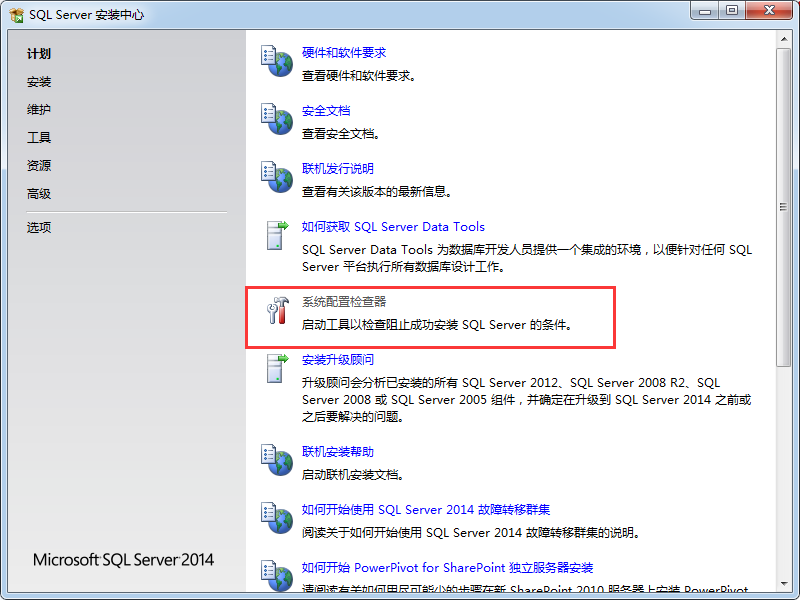Open the 安装升级顾问 link
800x600 pixels.
coord(338,360)
